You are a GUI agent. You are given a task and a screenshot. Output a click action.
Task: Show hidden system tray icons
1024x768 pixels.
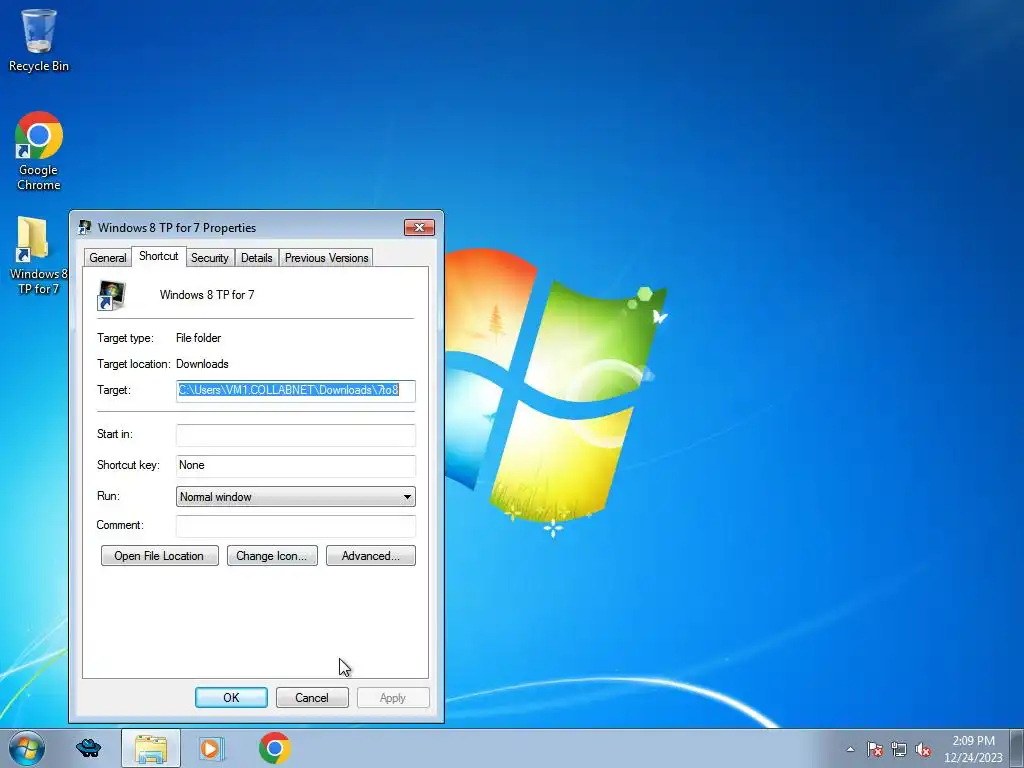850,749
